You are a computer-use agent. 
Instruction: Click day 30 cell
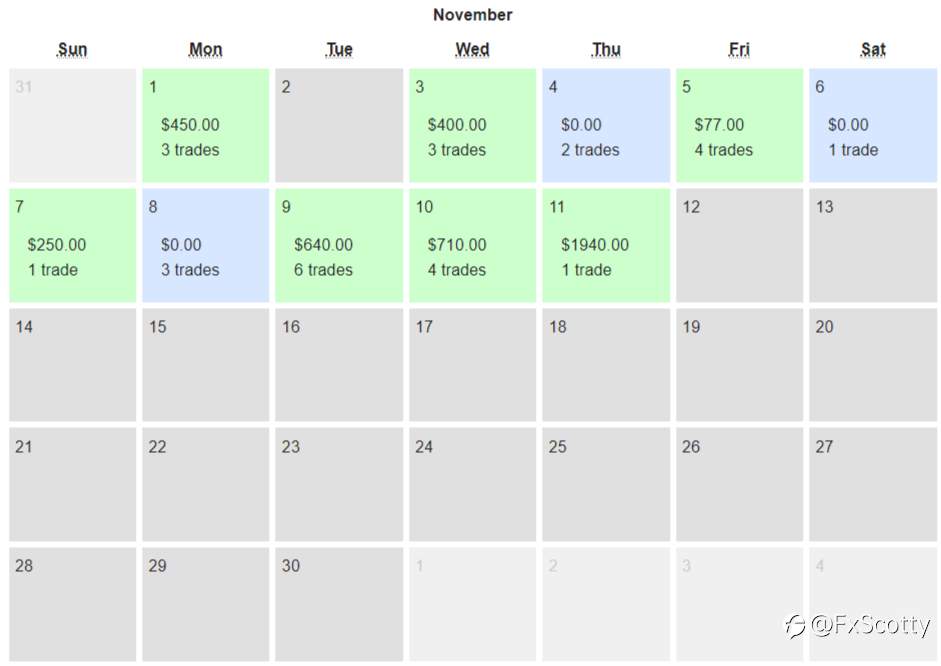[x=339, y=604]
